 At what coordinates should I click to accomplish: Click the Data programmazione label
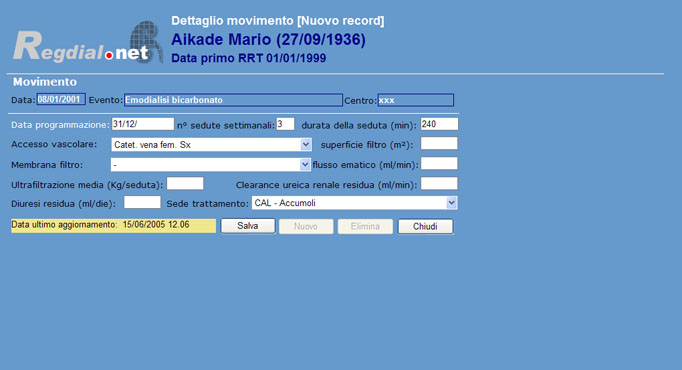60,125
